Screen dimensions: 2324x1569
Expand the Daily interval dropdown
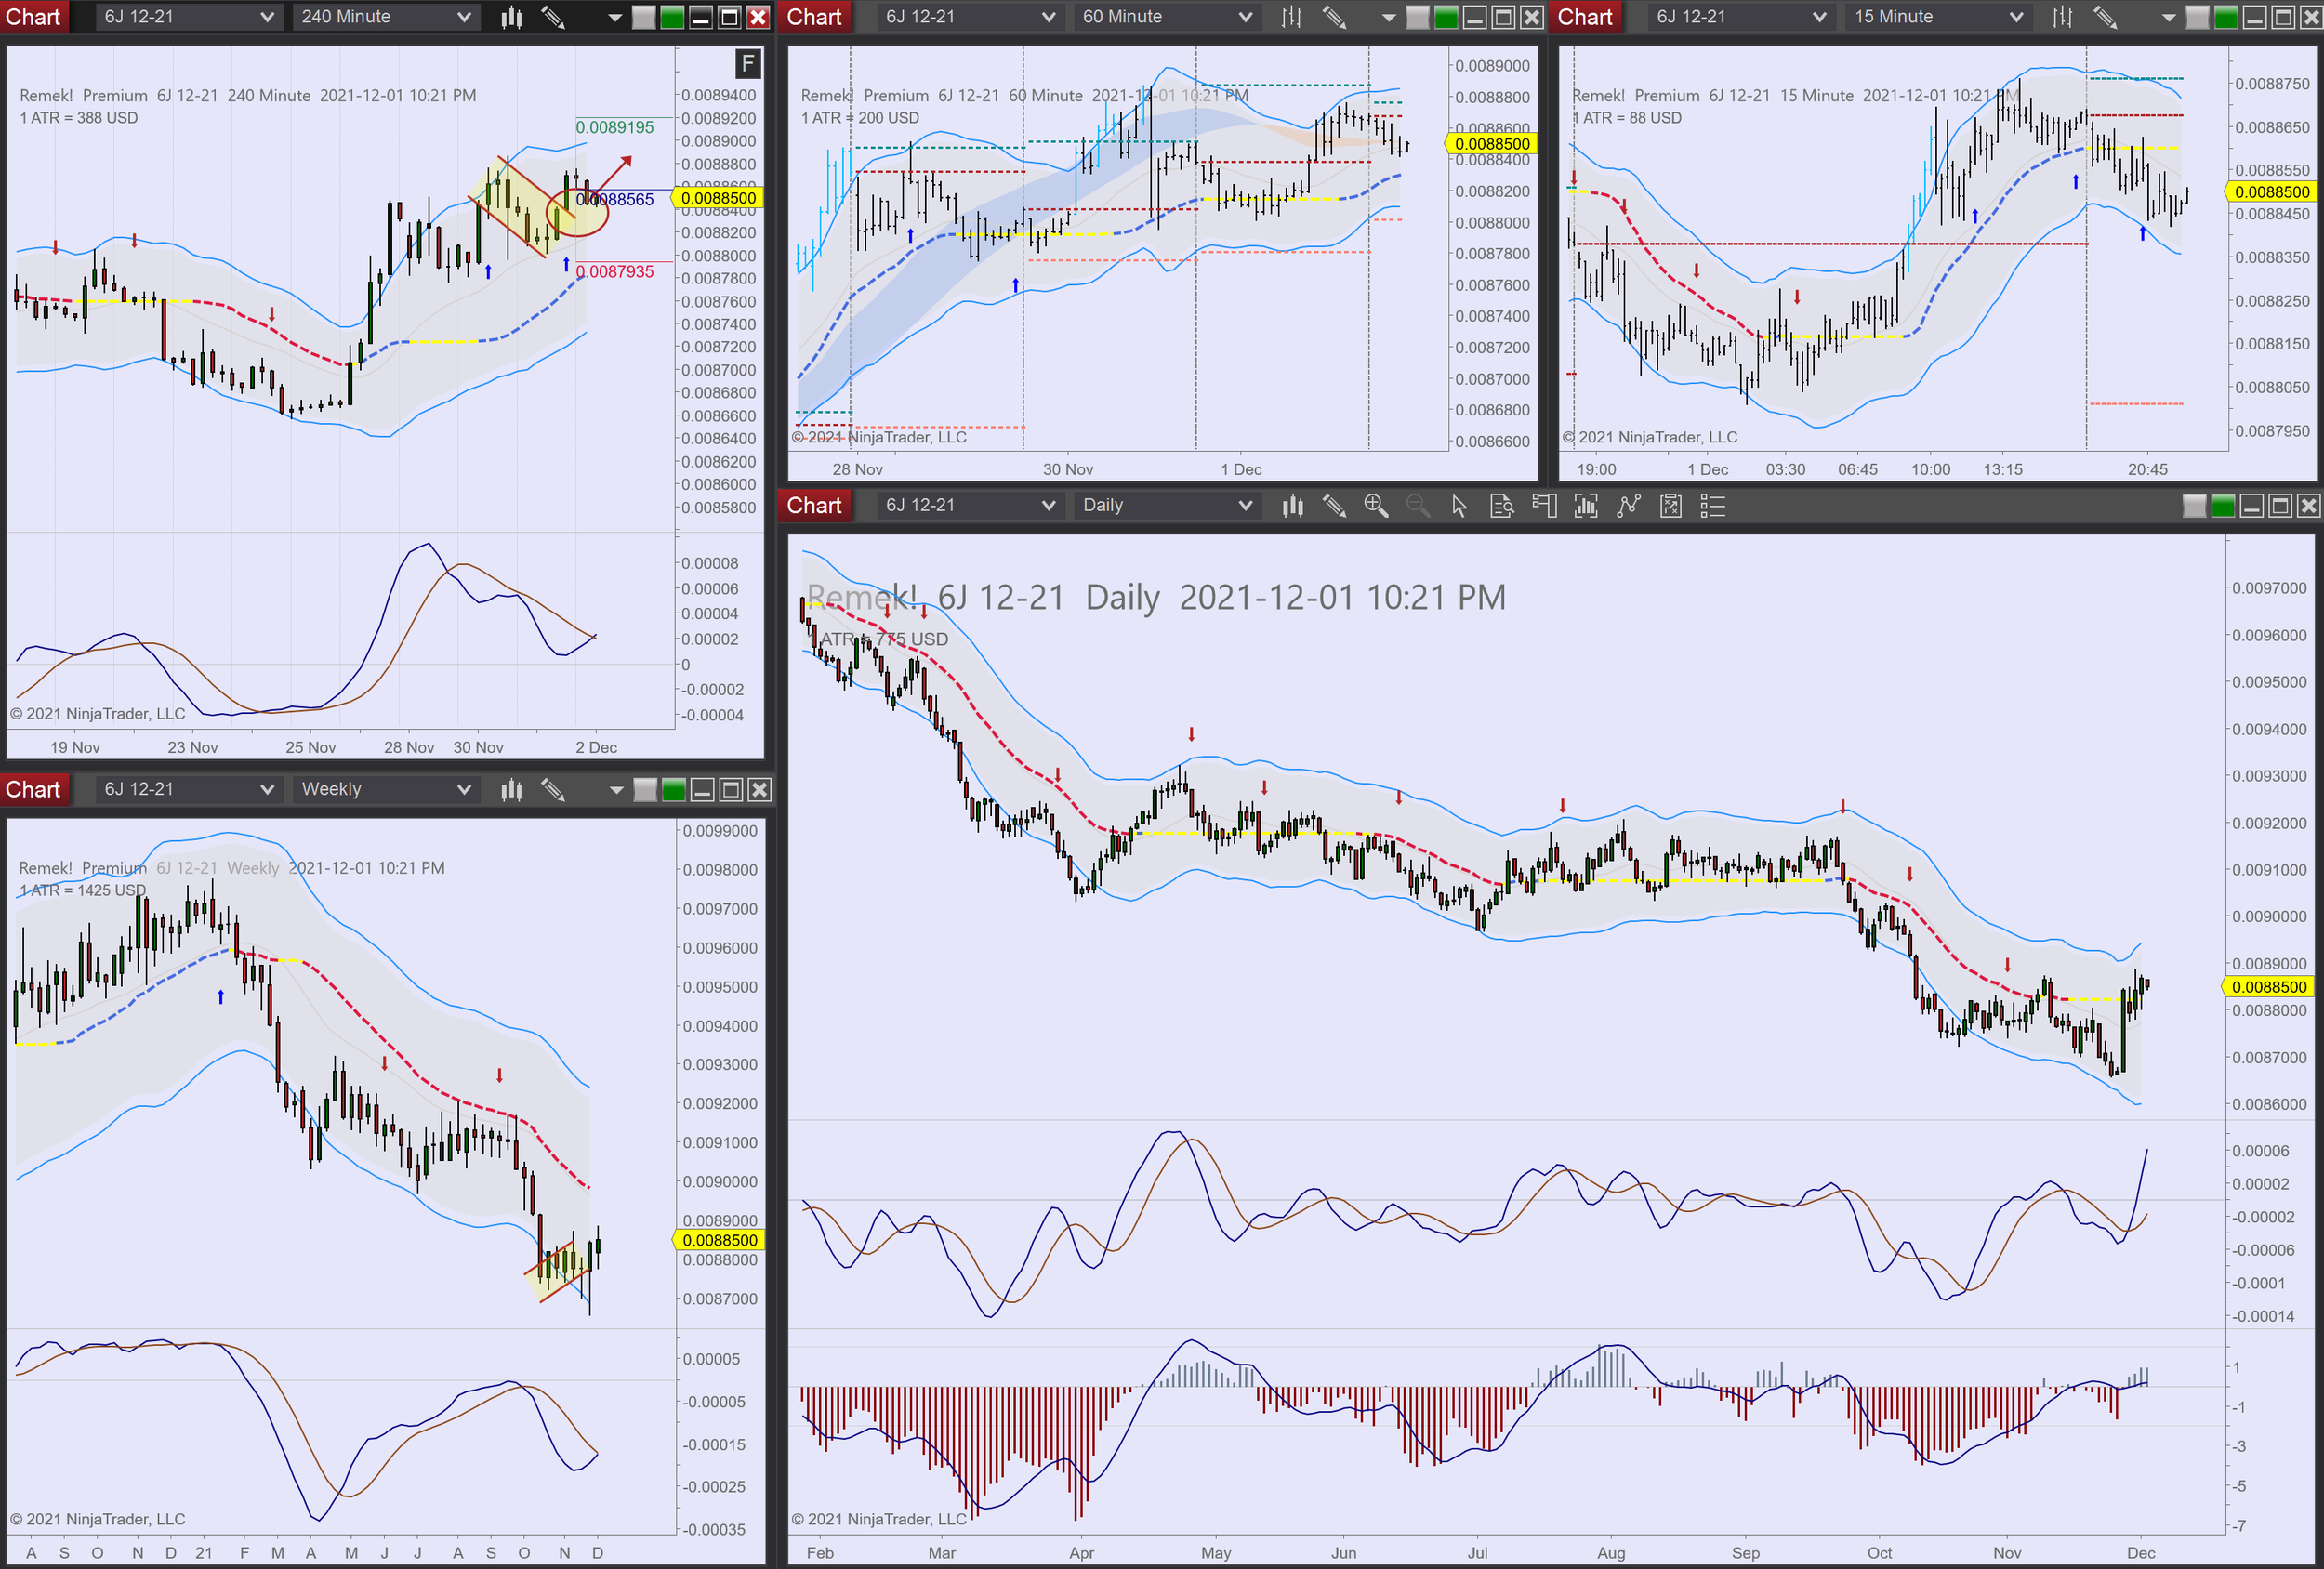point(1166,506)
